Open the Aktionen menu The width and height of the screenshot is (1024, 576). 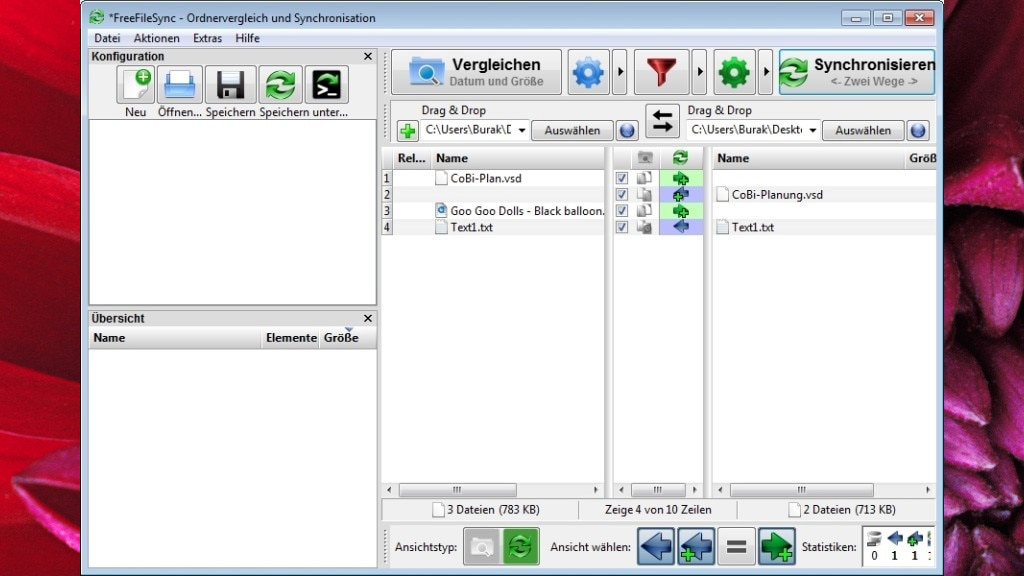[x=156, y=38]
